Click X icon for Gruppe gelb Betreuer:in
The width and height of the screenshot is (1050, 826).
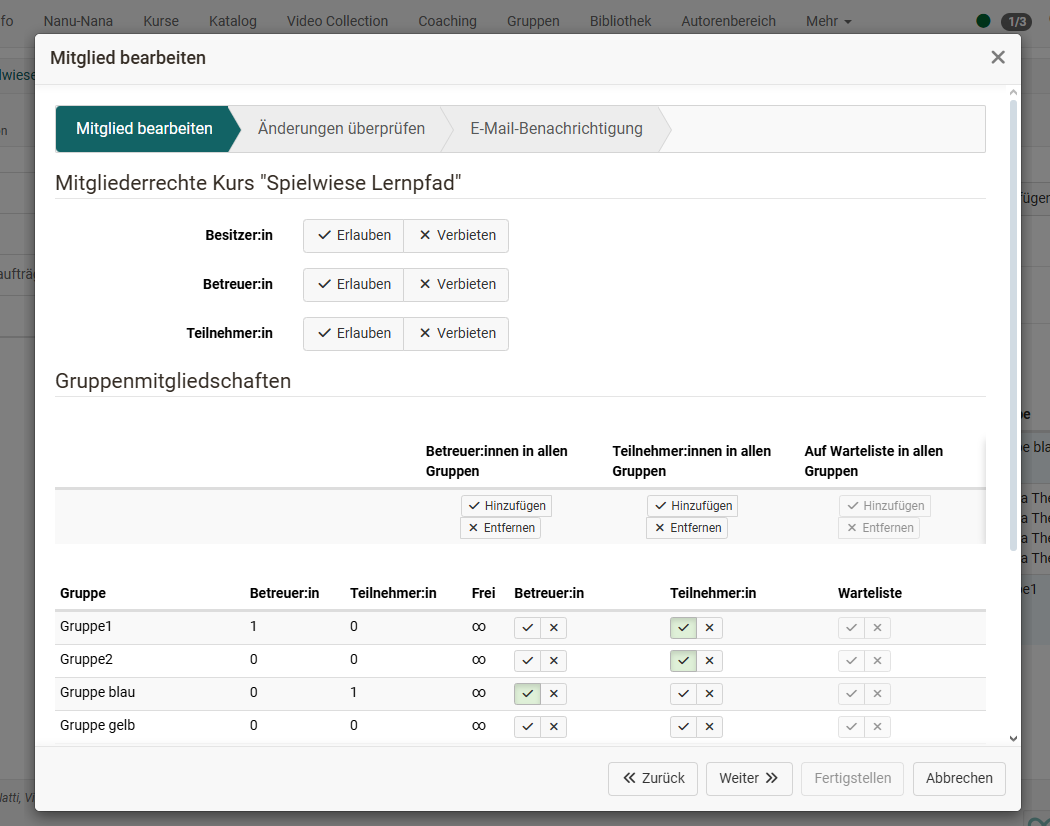(553, 726)
